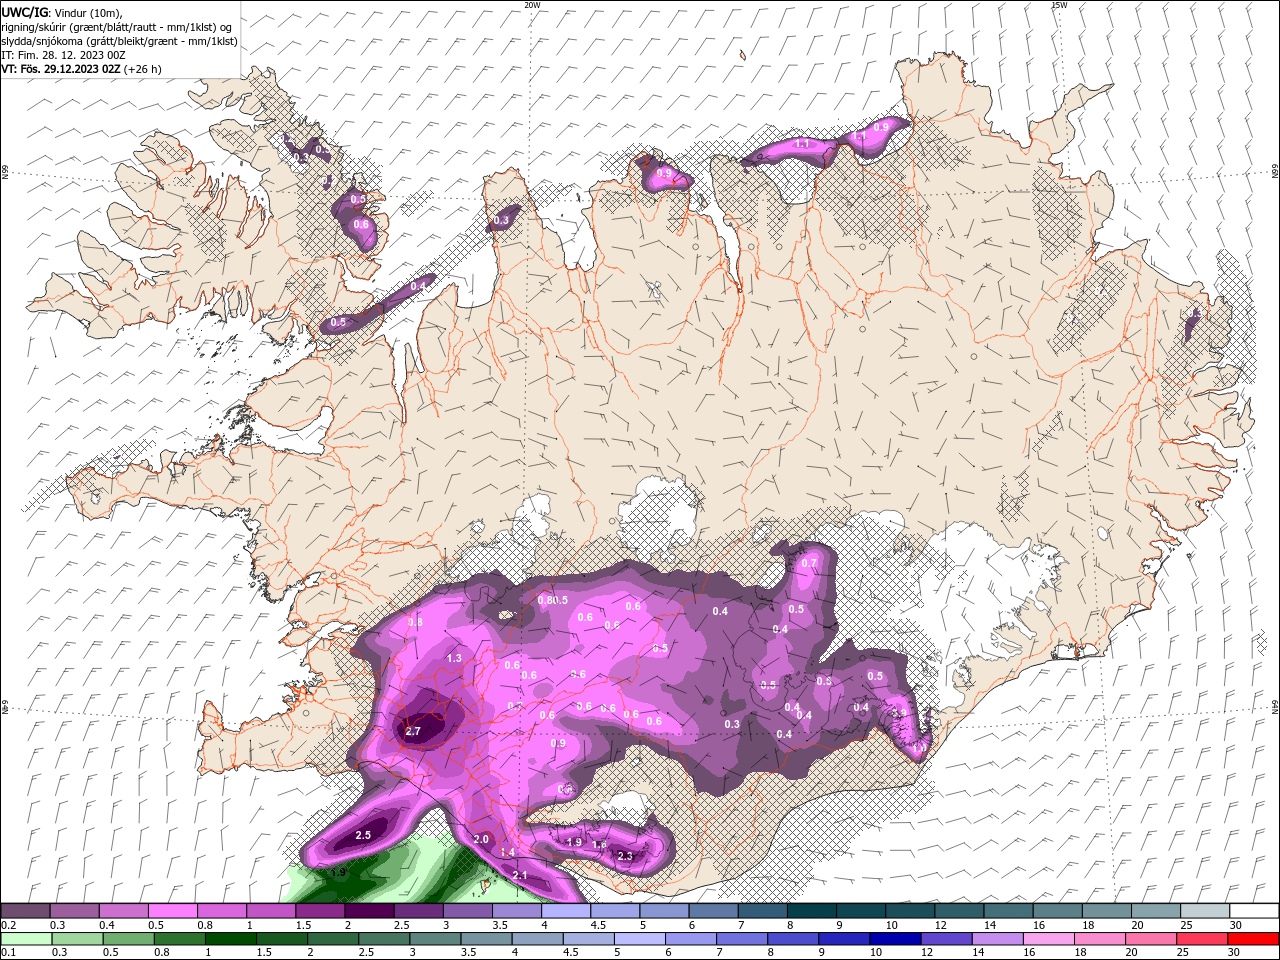Click the '2.1' precipitation value on map

click(520, 875)
